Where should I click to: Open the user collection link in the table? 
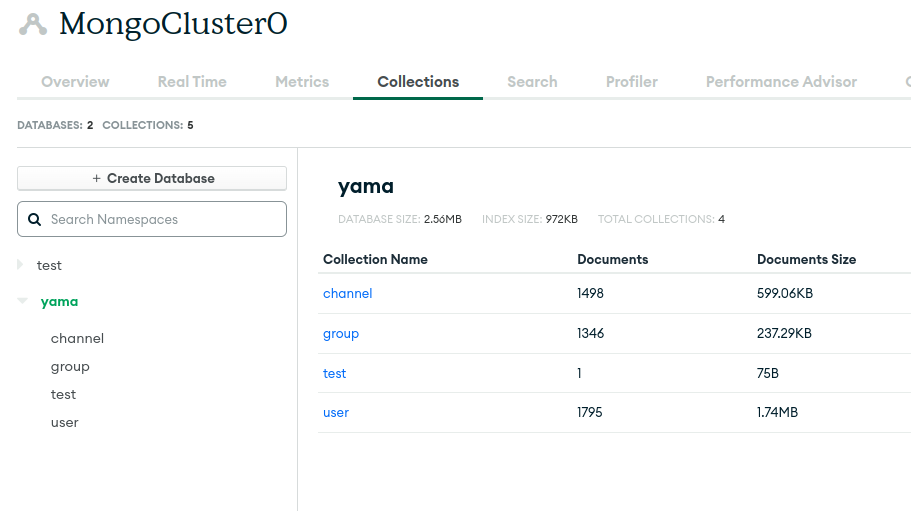pos(336,412)
